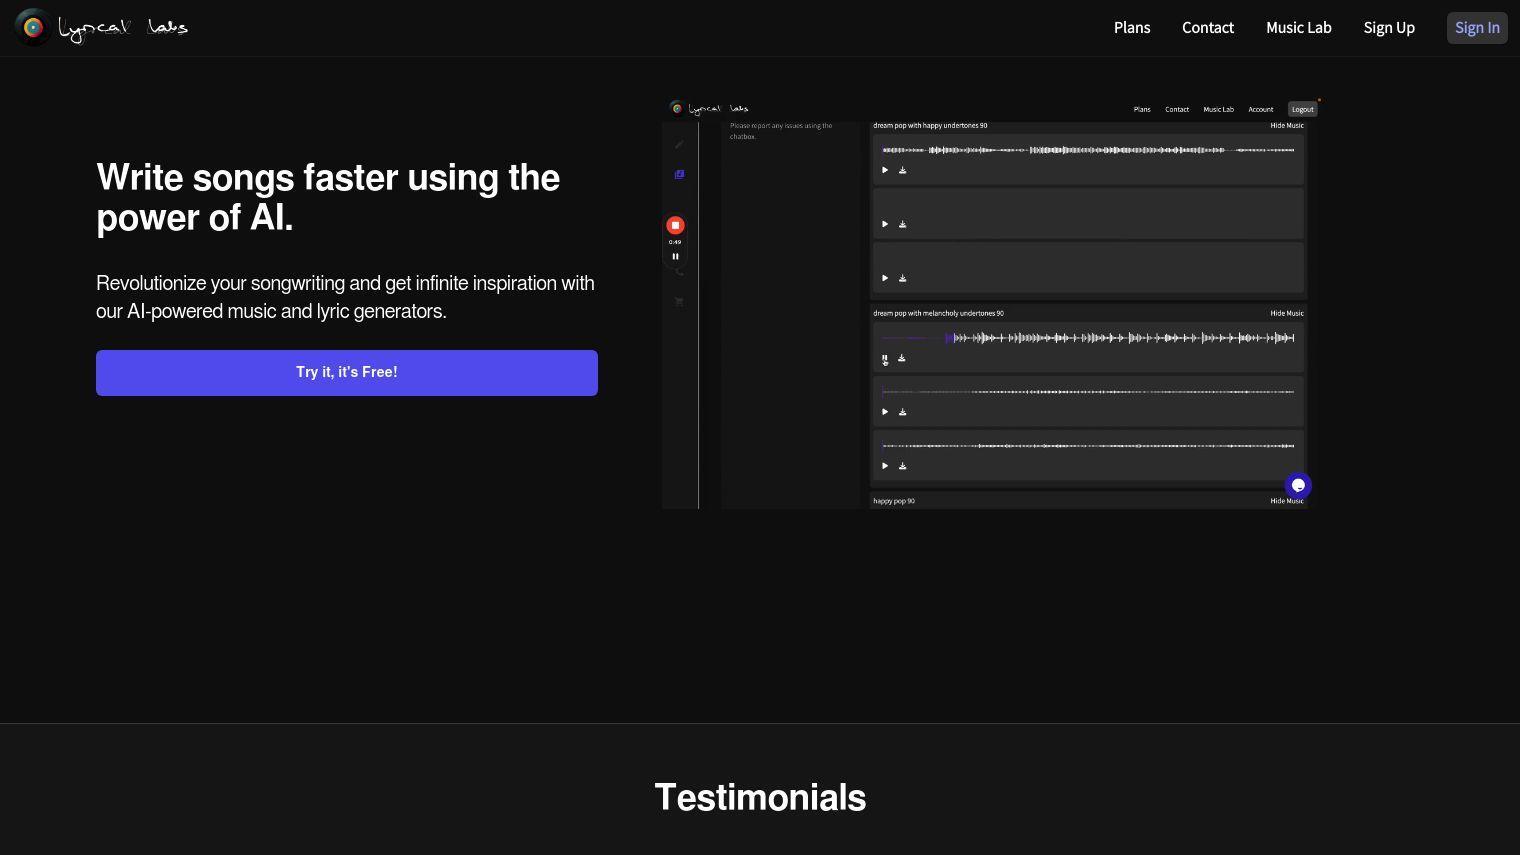Seek in second waveform of 'dream pop with melancholy undertones'
The height and width of the screenshot is (855, 1520).
1088,392
